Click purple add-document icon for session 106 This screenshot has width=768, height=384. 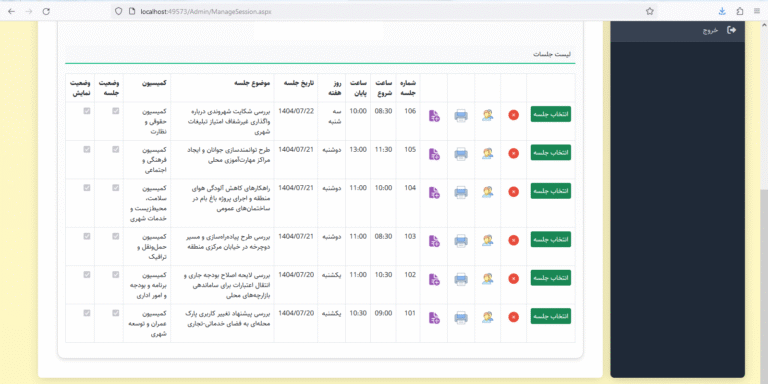point(434,116)
